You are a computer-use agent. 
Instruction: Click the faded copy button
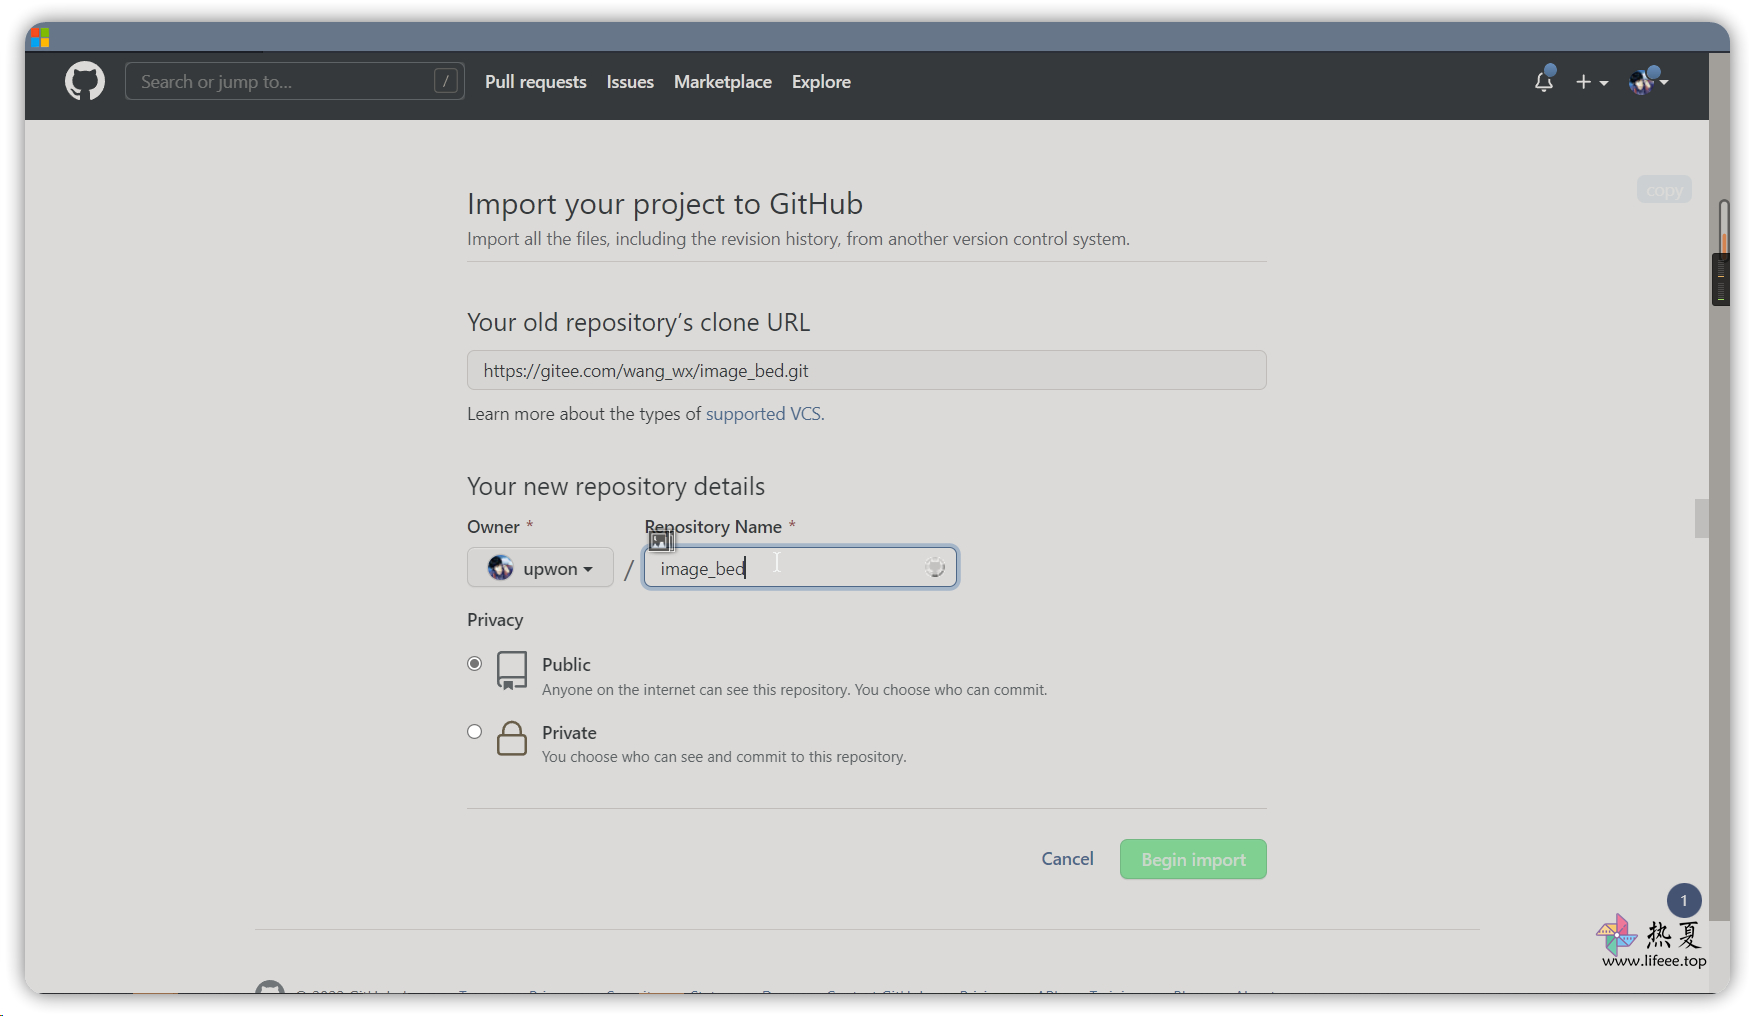(x=1664, y=190)
